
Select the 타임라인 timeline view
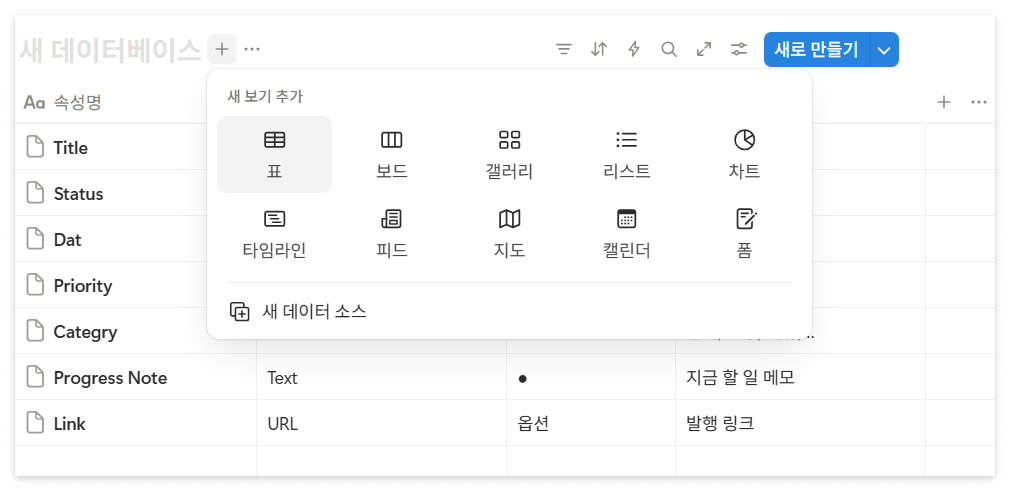click(274, 233)
